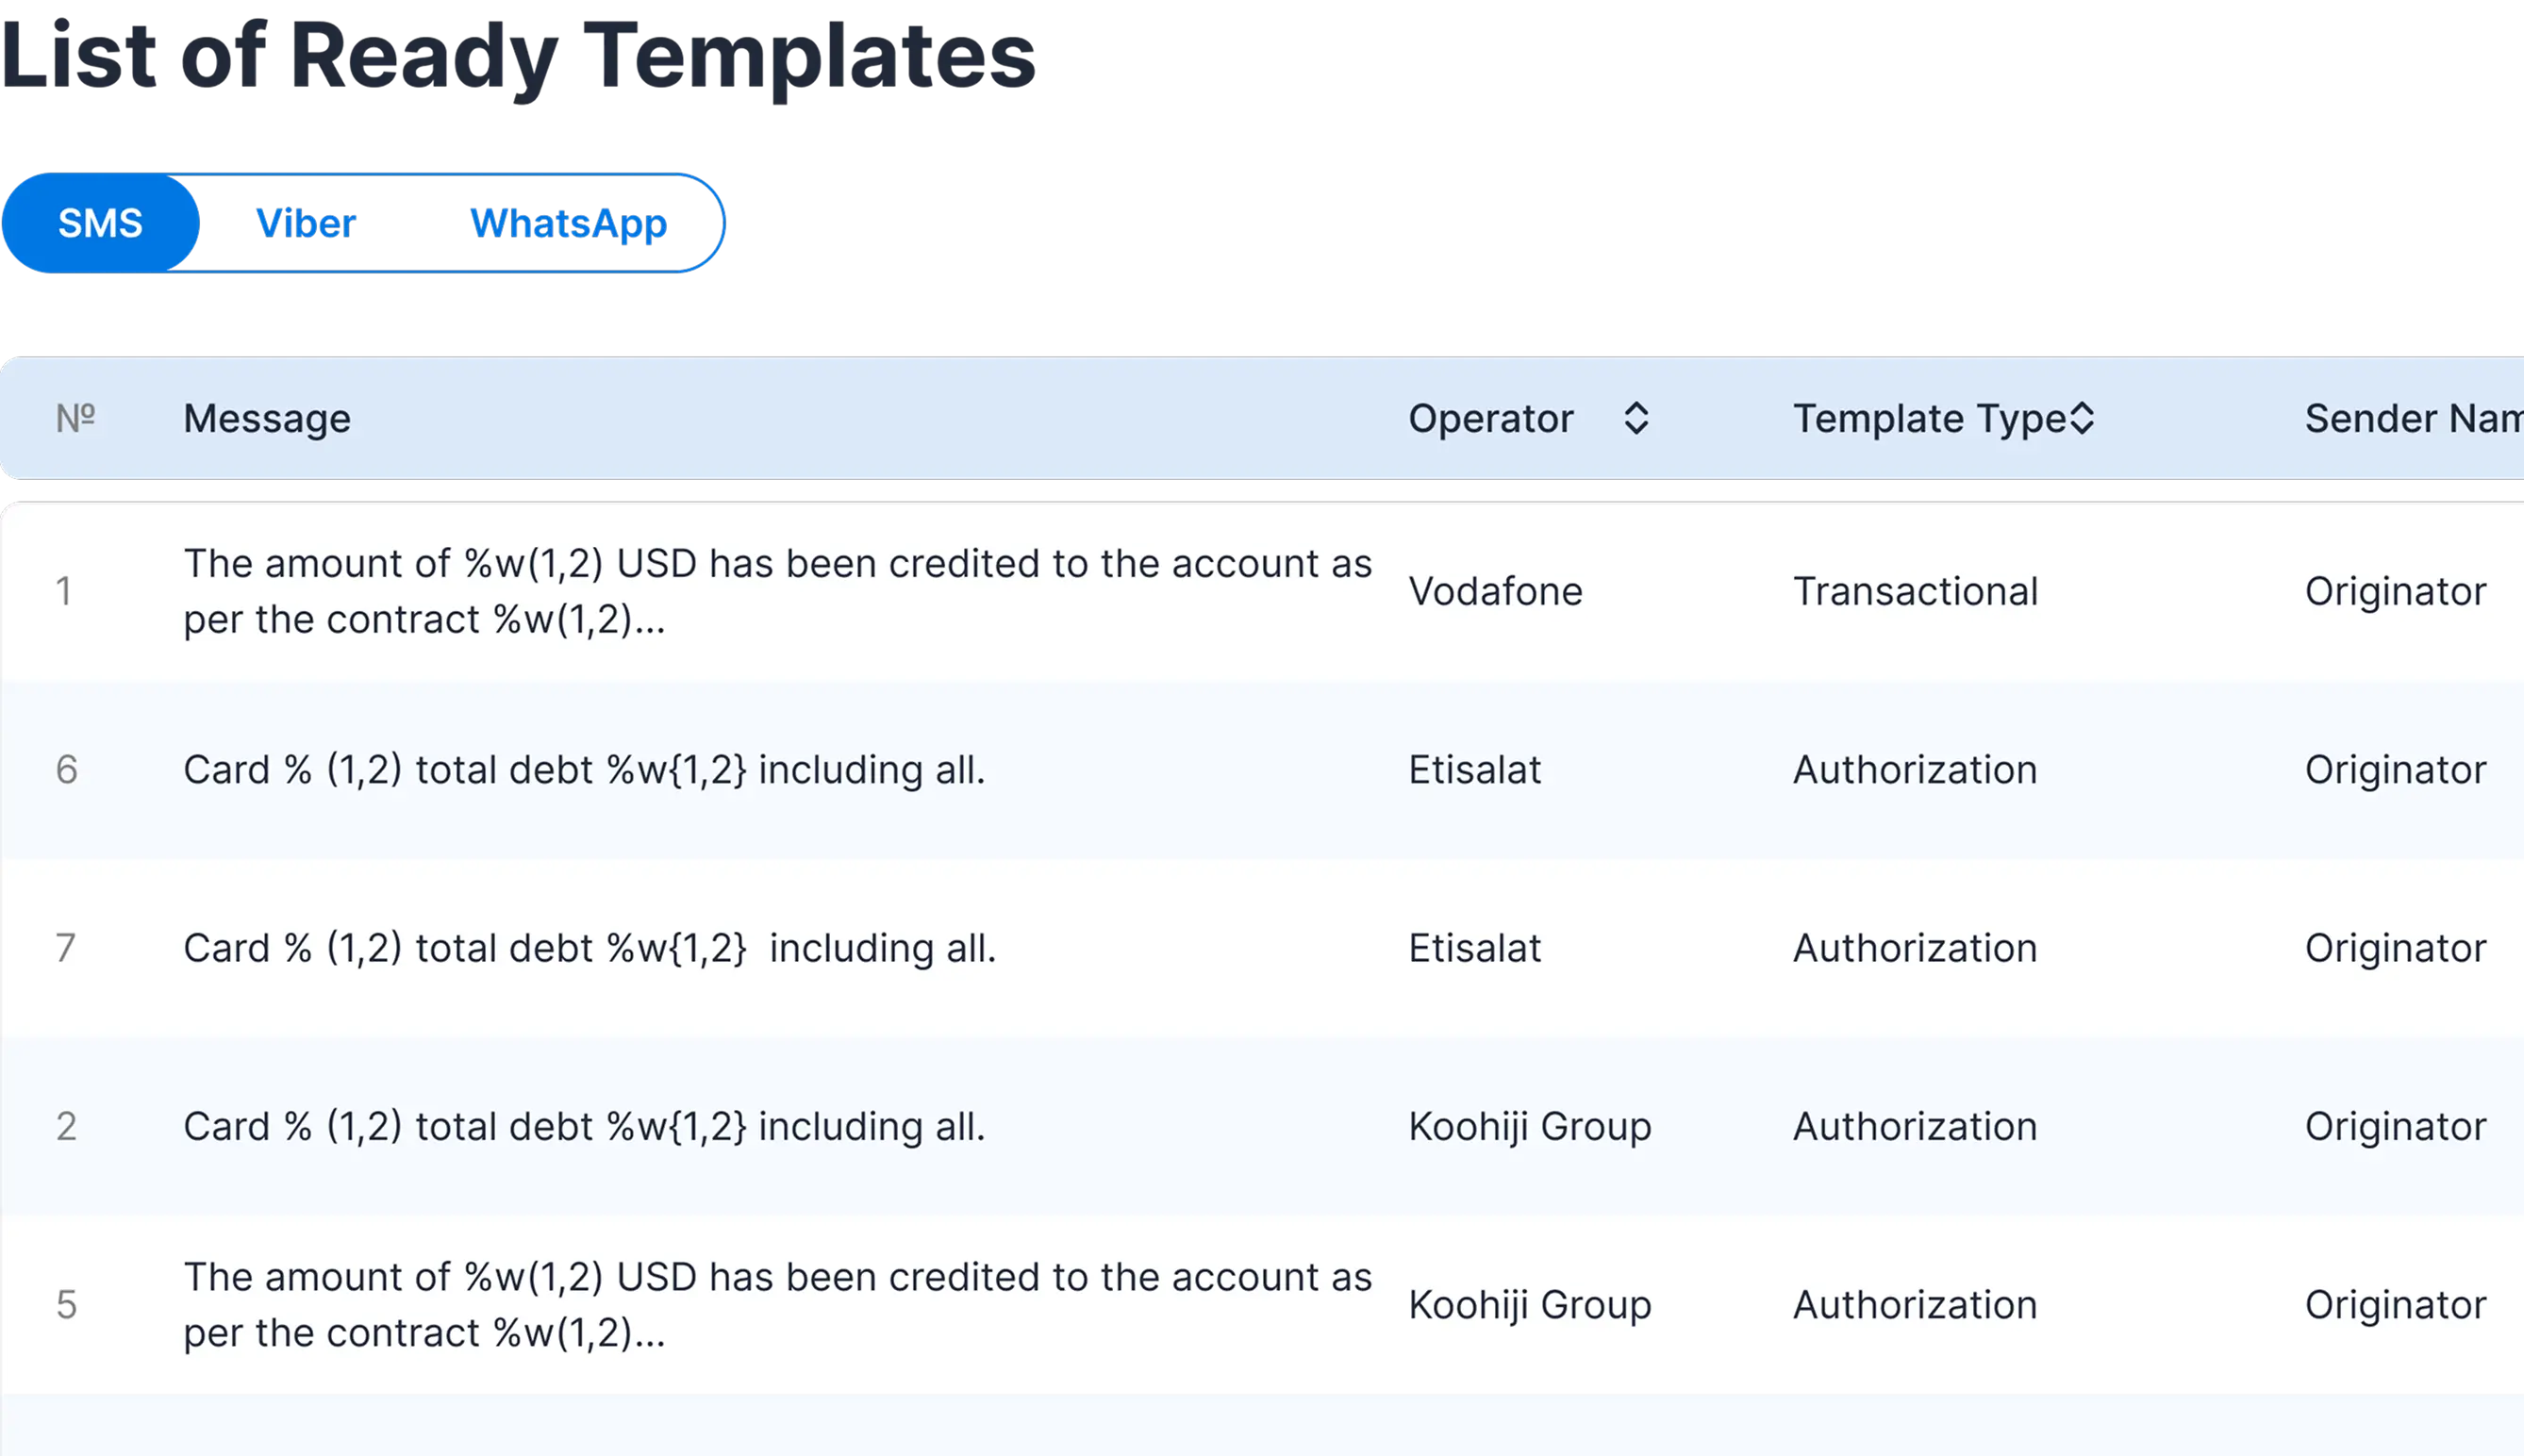Click the Template Type sort chevron icon

tap(2081, 418)
